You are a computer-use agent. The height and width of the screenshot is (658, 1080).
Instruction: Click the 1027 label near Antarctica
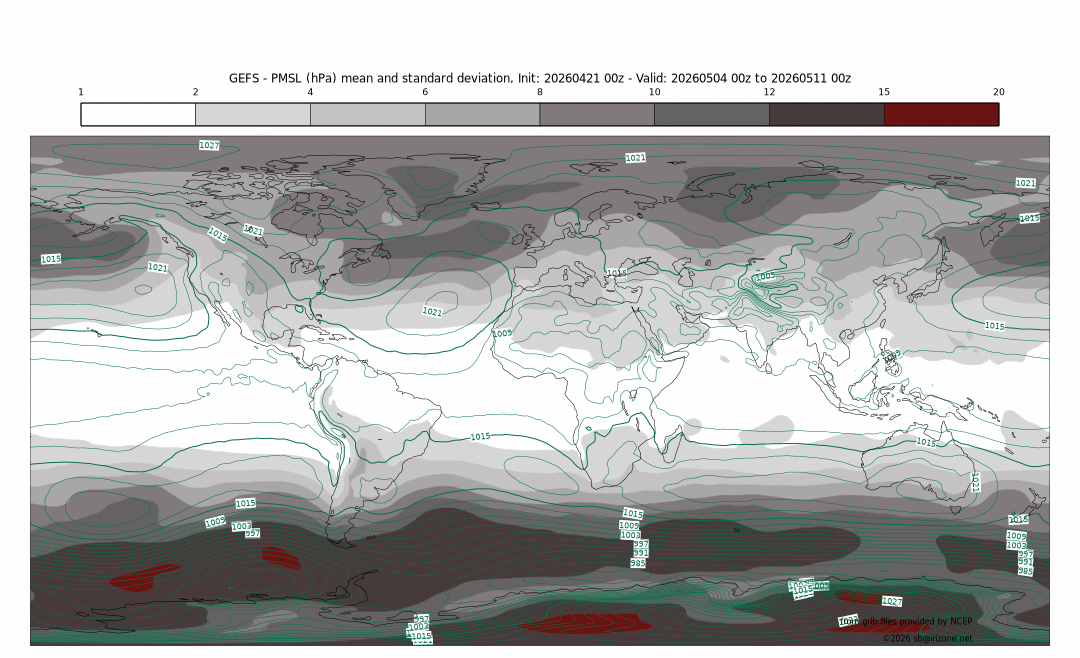point(892,602)
